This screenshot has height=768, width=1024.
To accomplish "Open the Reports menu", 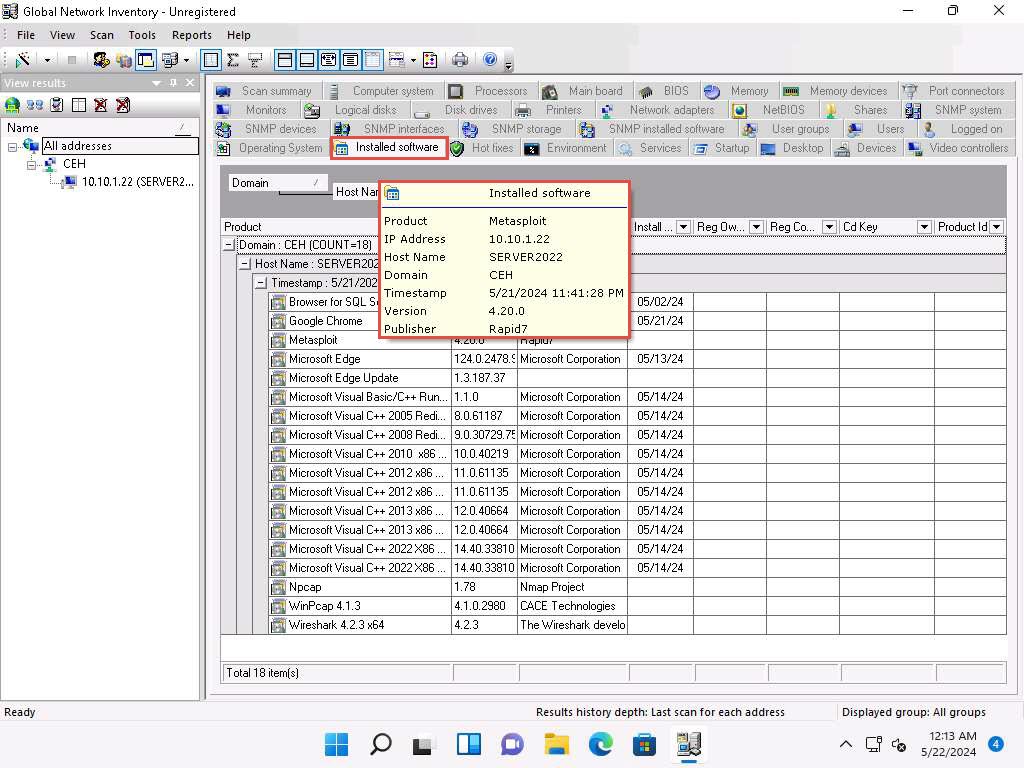I will tap(191, 35).
